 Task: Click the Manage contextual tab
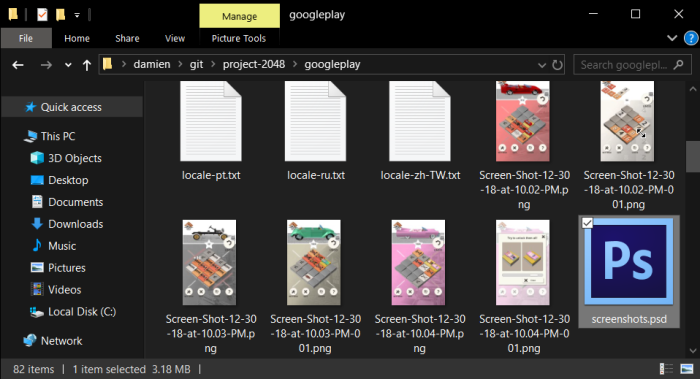pyautogui.click(x=239, y=16)
